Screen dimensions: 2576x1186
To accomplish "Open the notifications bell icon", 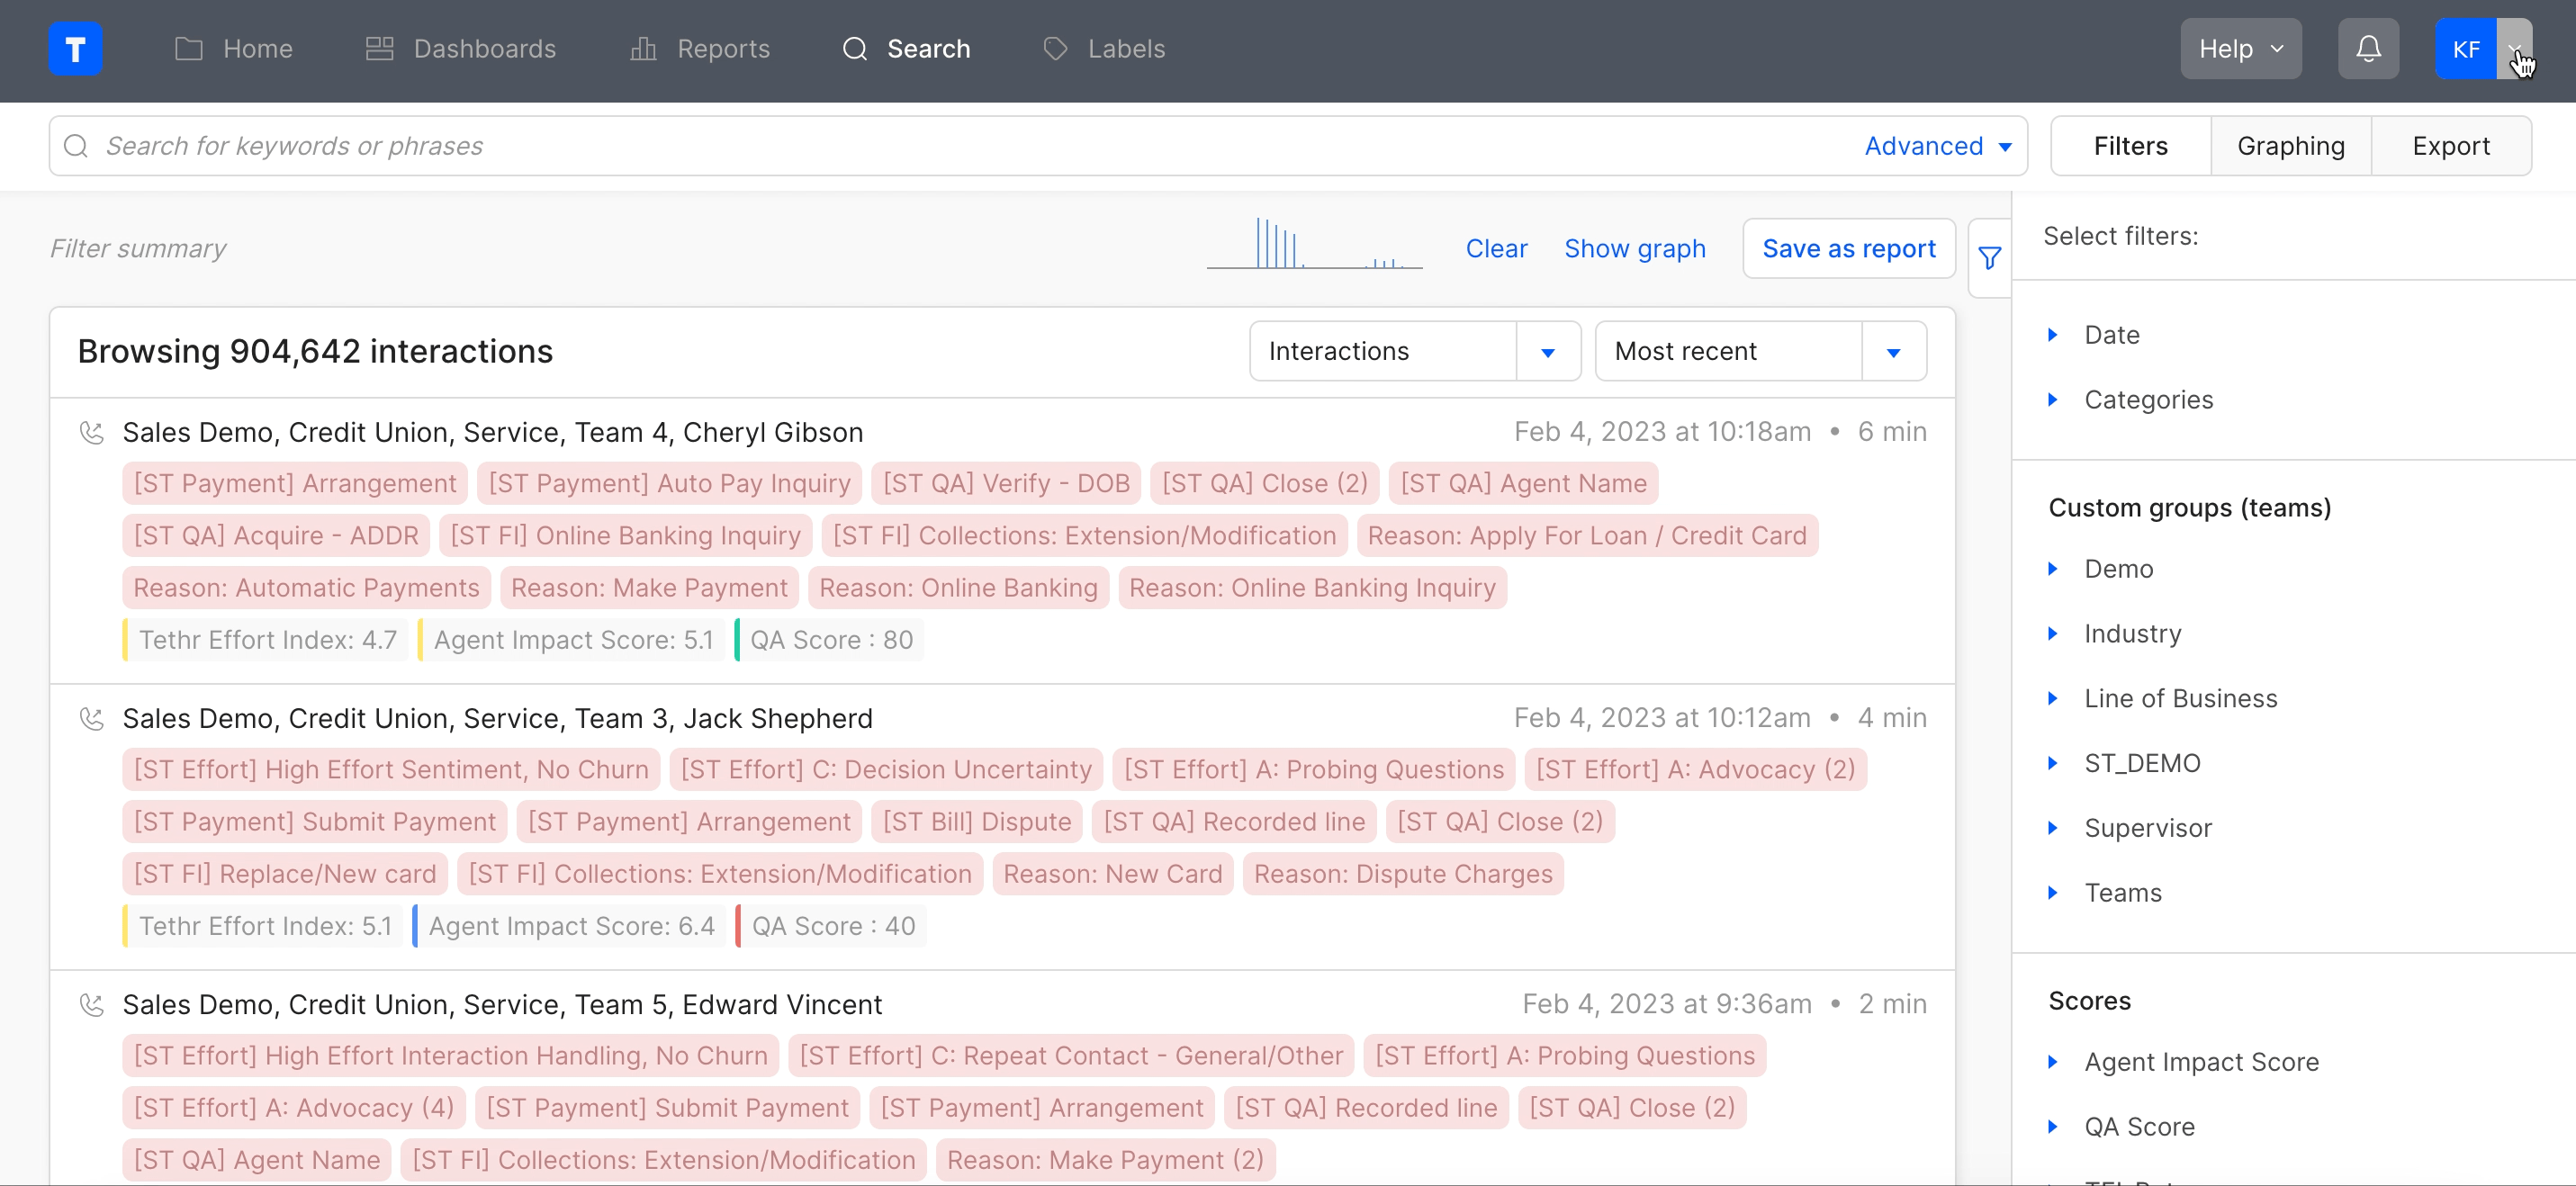I will pos(2367,48).
